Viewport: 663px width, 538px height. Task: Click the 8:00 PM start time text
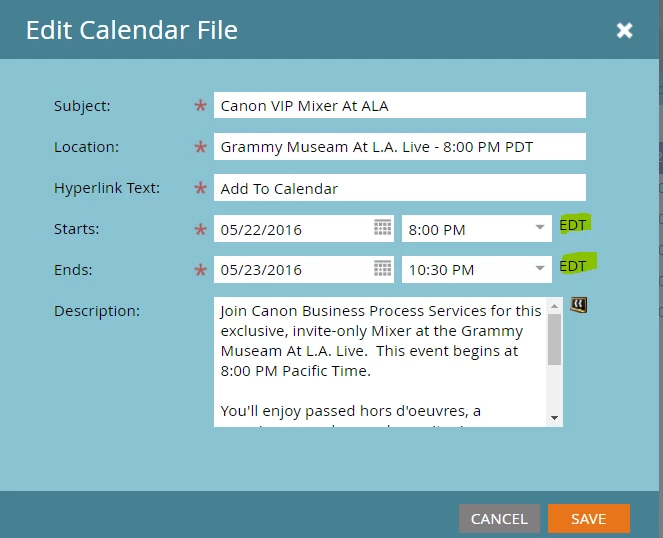(437, 230)
